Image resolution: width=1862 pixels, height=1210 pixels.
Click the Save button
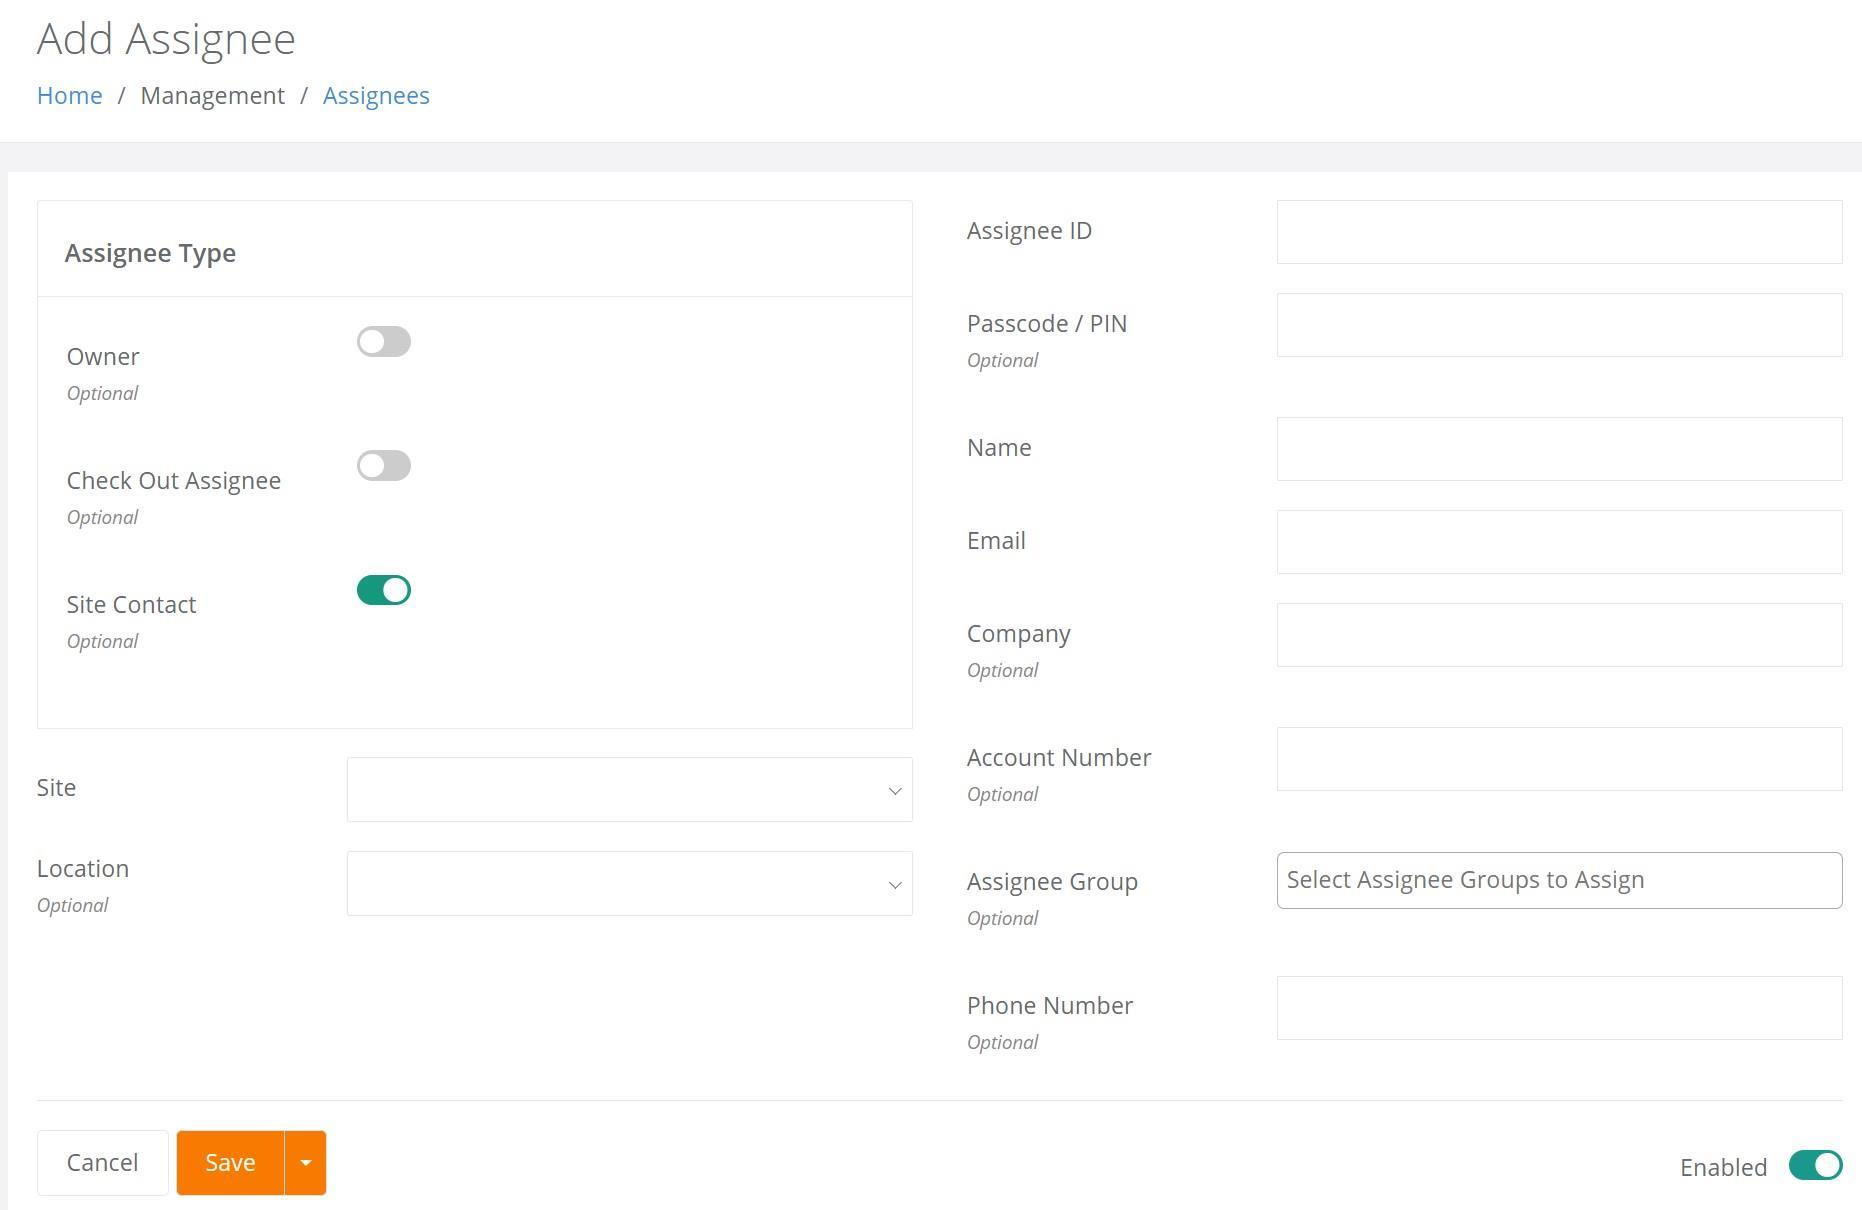(231, 1163)
